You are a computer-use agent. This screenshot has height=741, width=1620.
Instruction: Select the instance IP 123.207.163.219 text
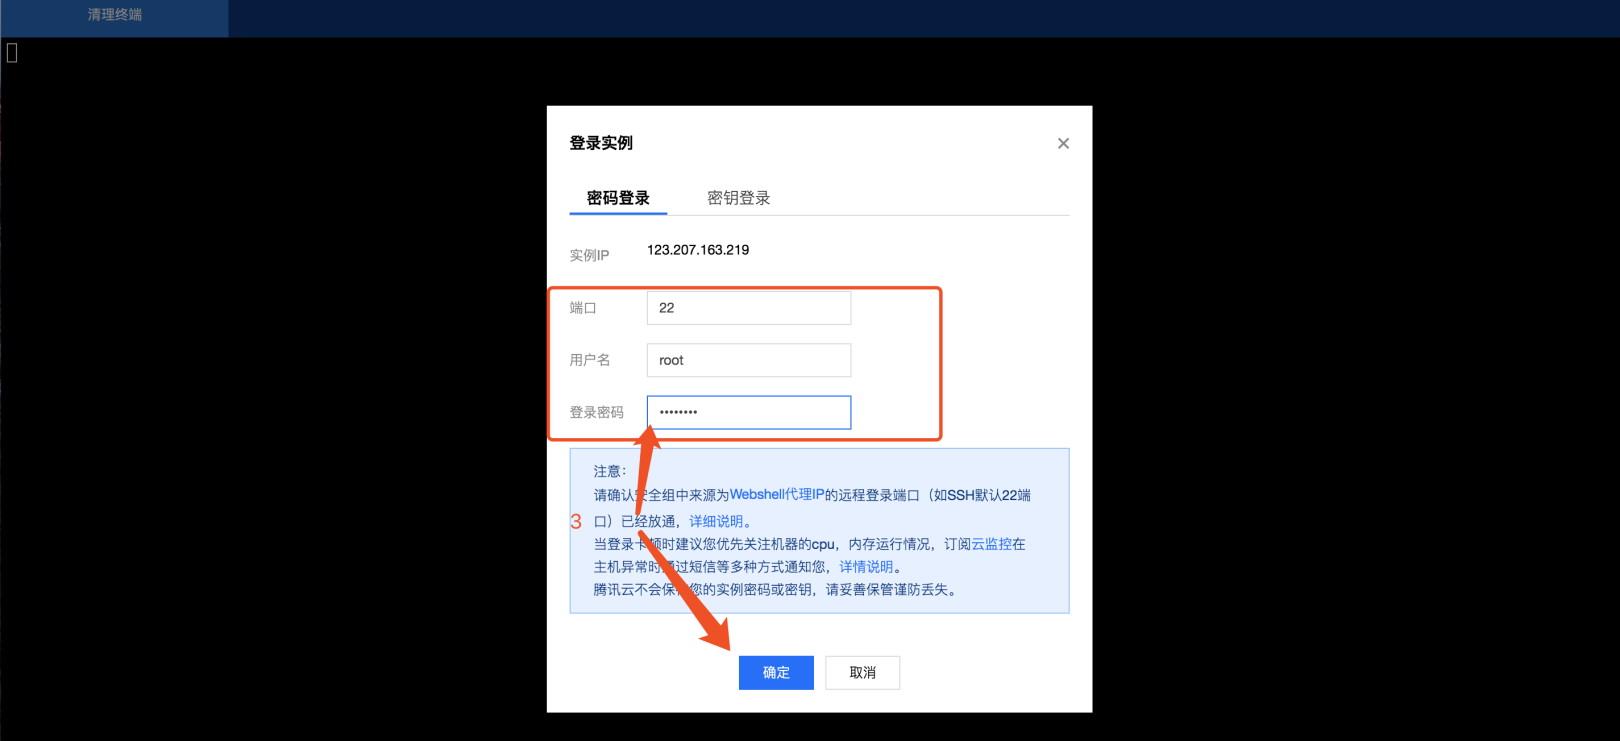[x=698, y=250]
